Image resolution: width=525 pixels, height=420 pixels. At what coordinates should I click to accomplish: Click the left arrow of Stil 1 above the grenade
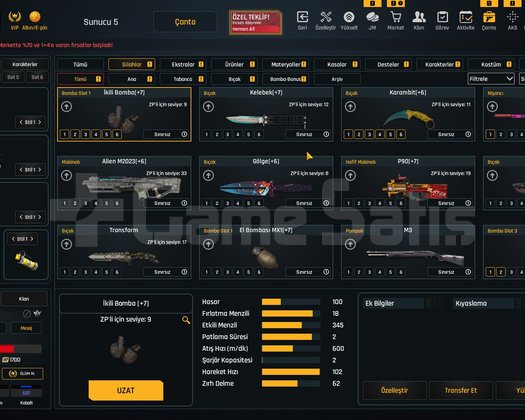click(x=13, y=239)
